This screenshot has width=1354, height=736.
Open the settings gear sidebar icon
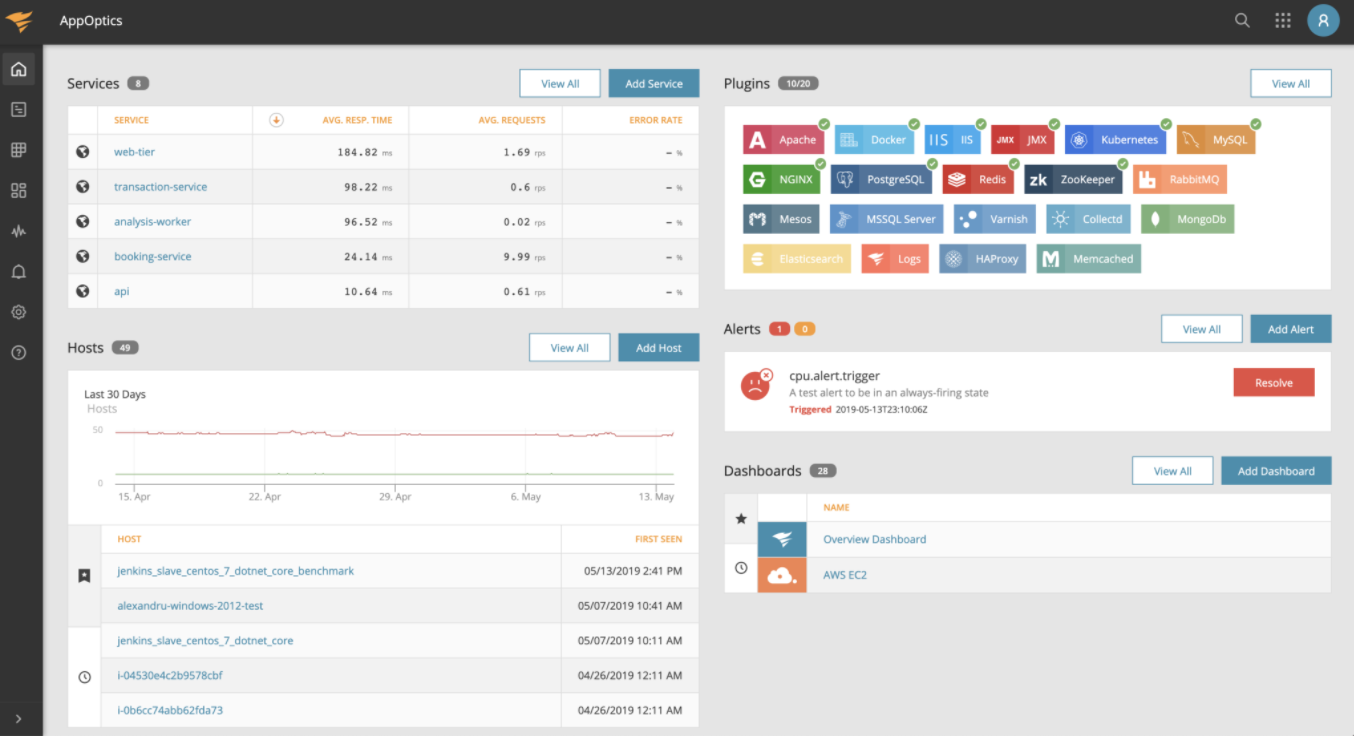click(18, 312)
